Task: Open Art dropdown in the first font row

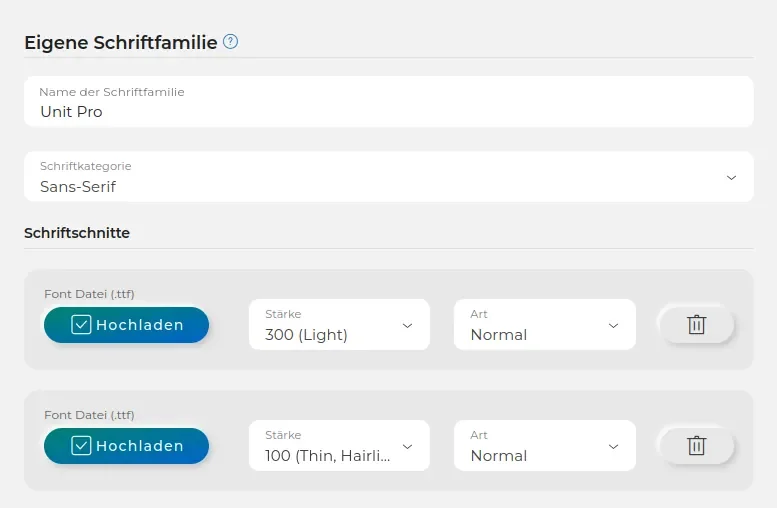Action: (545, 325)
